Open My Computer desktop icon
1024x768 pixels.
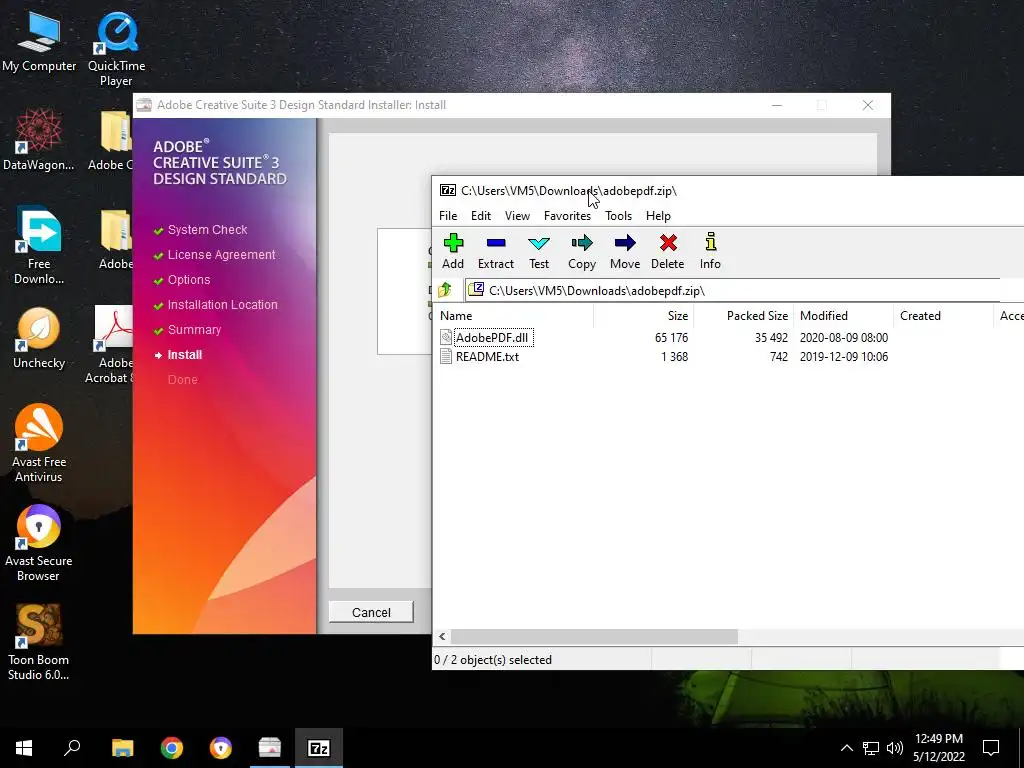pyautogui.click(x=39, y=42)
